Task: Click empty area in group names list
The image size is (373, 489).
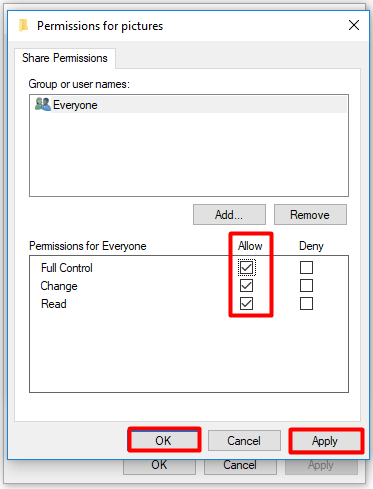Action: (189, 154)
